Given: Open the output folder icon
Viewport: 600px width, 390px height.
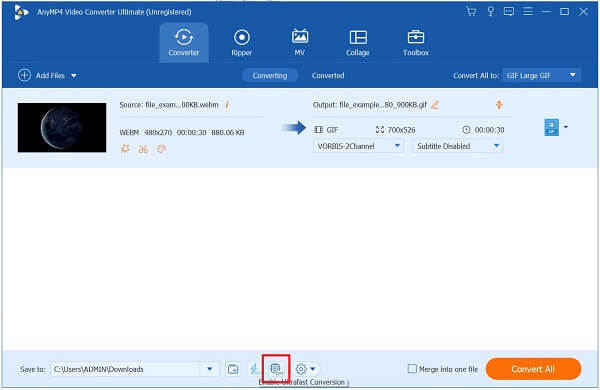Looking at the screenshot, I should 233,369.
